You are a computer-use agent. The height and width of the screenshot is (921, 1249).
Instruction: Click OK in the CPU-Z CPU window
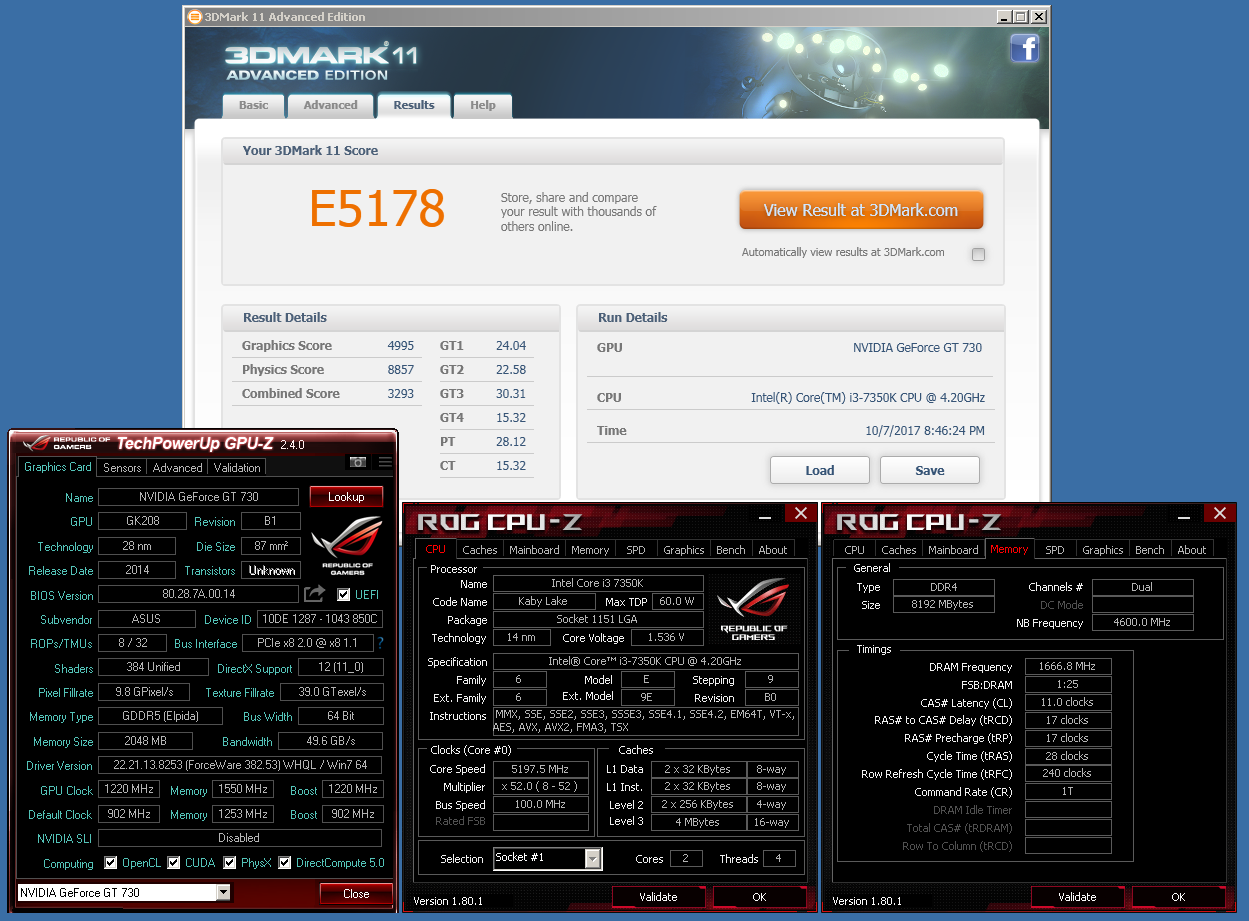click(x=759, y=896)
